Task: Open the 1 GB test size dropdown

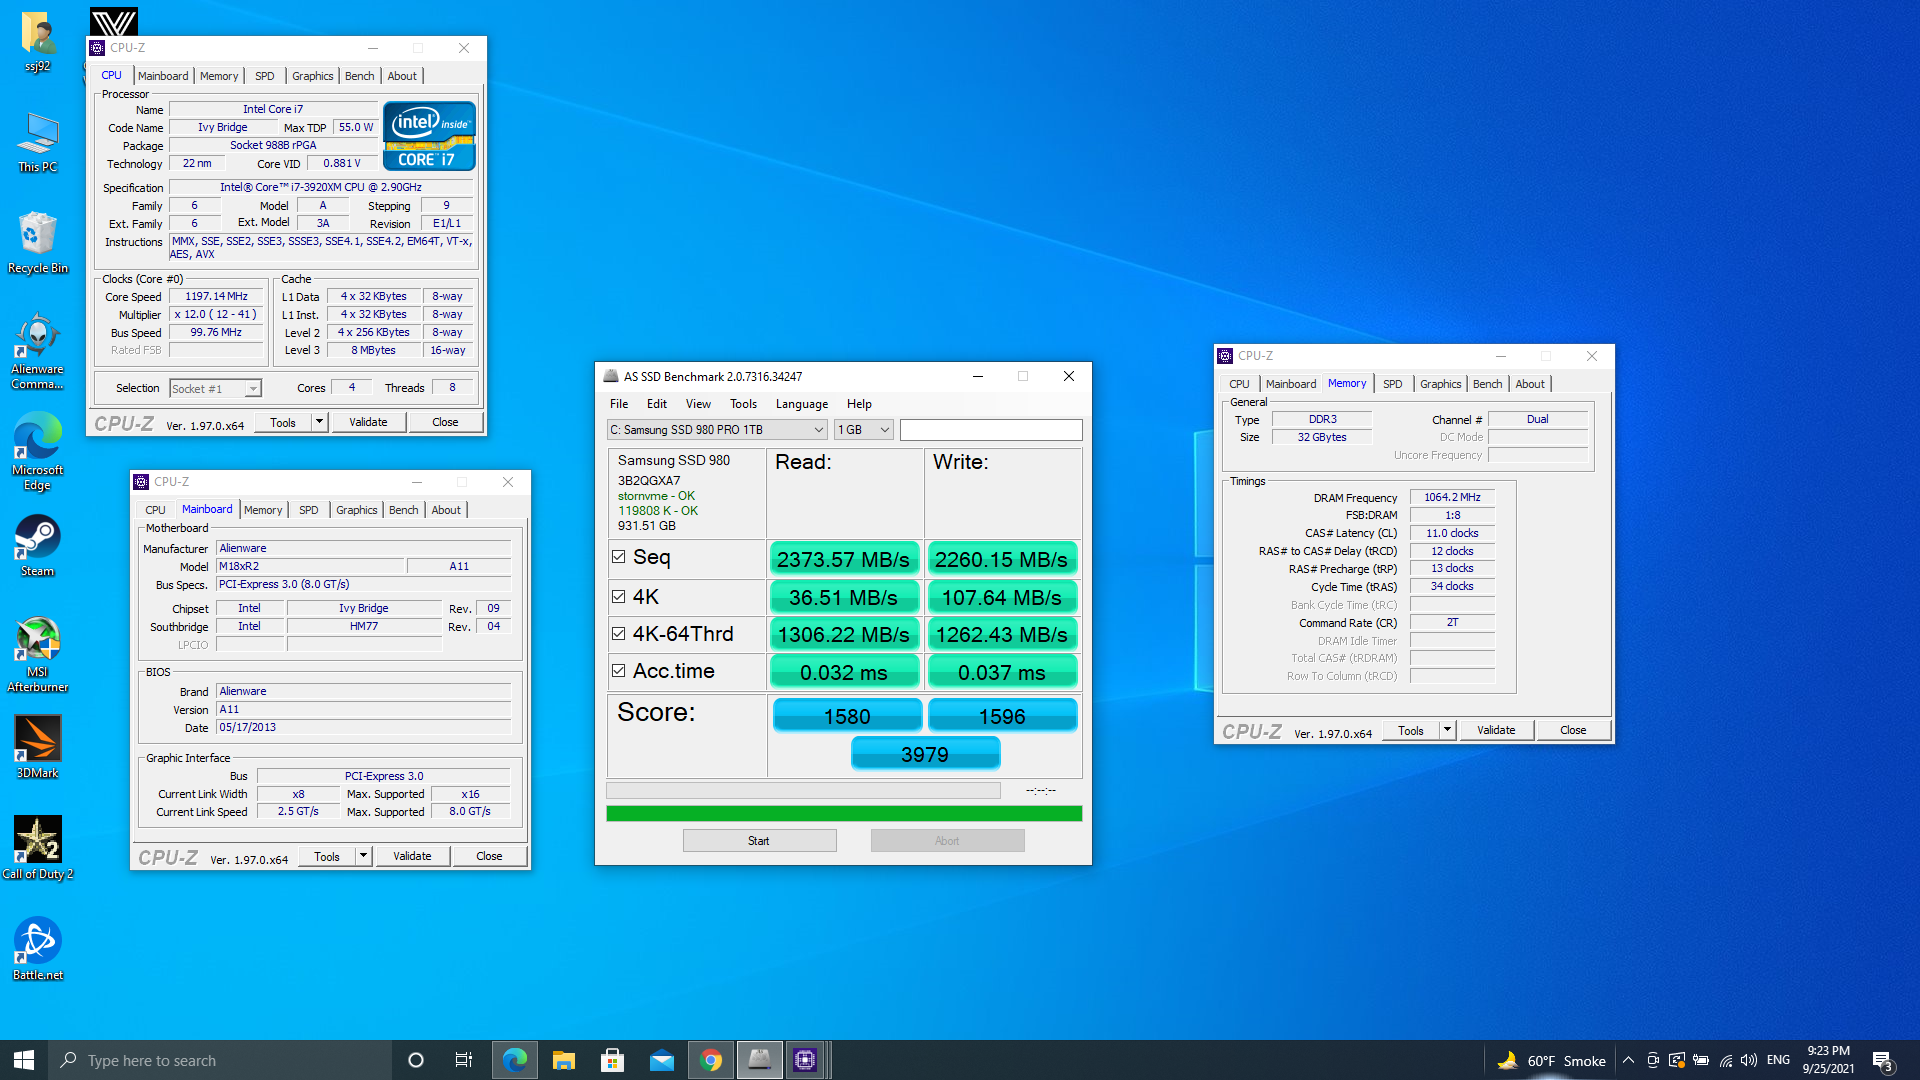Action: 863,430
